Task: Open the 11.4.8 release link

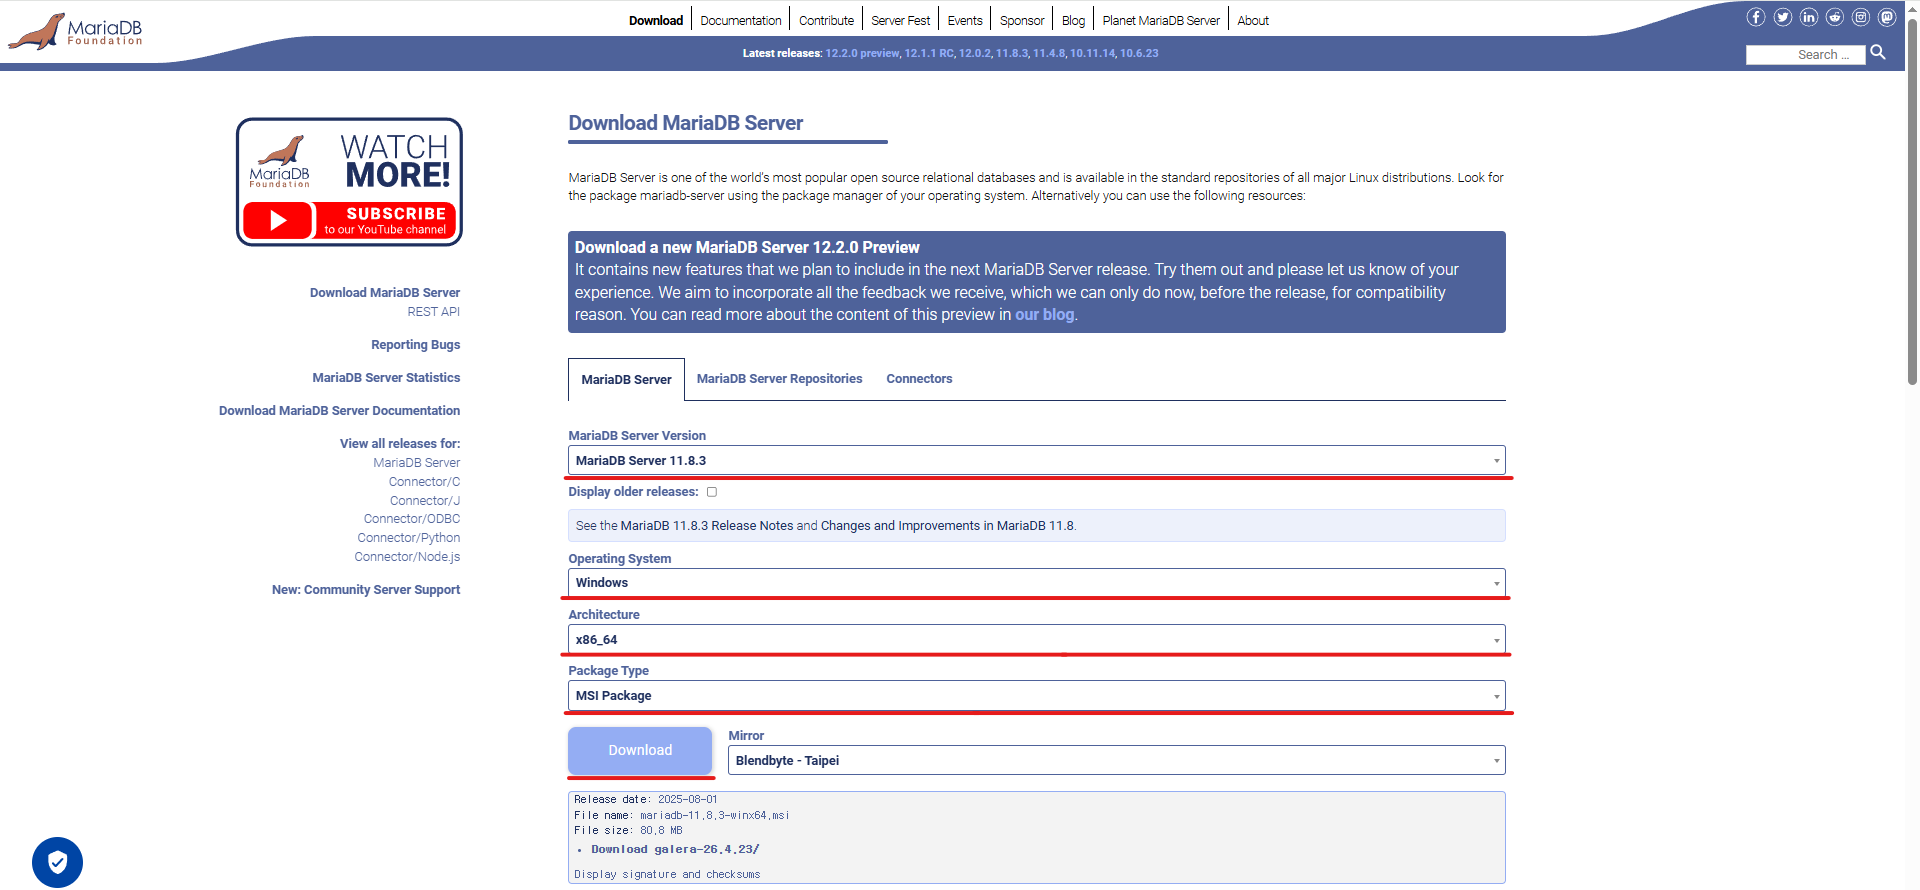Action: (1049, 54)
